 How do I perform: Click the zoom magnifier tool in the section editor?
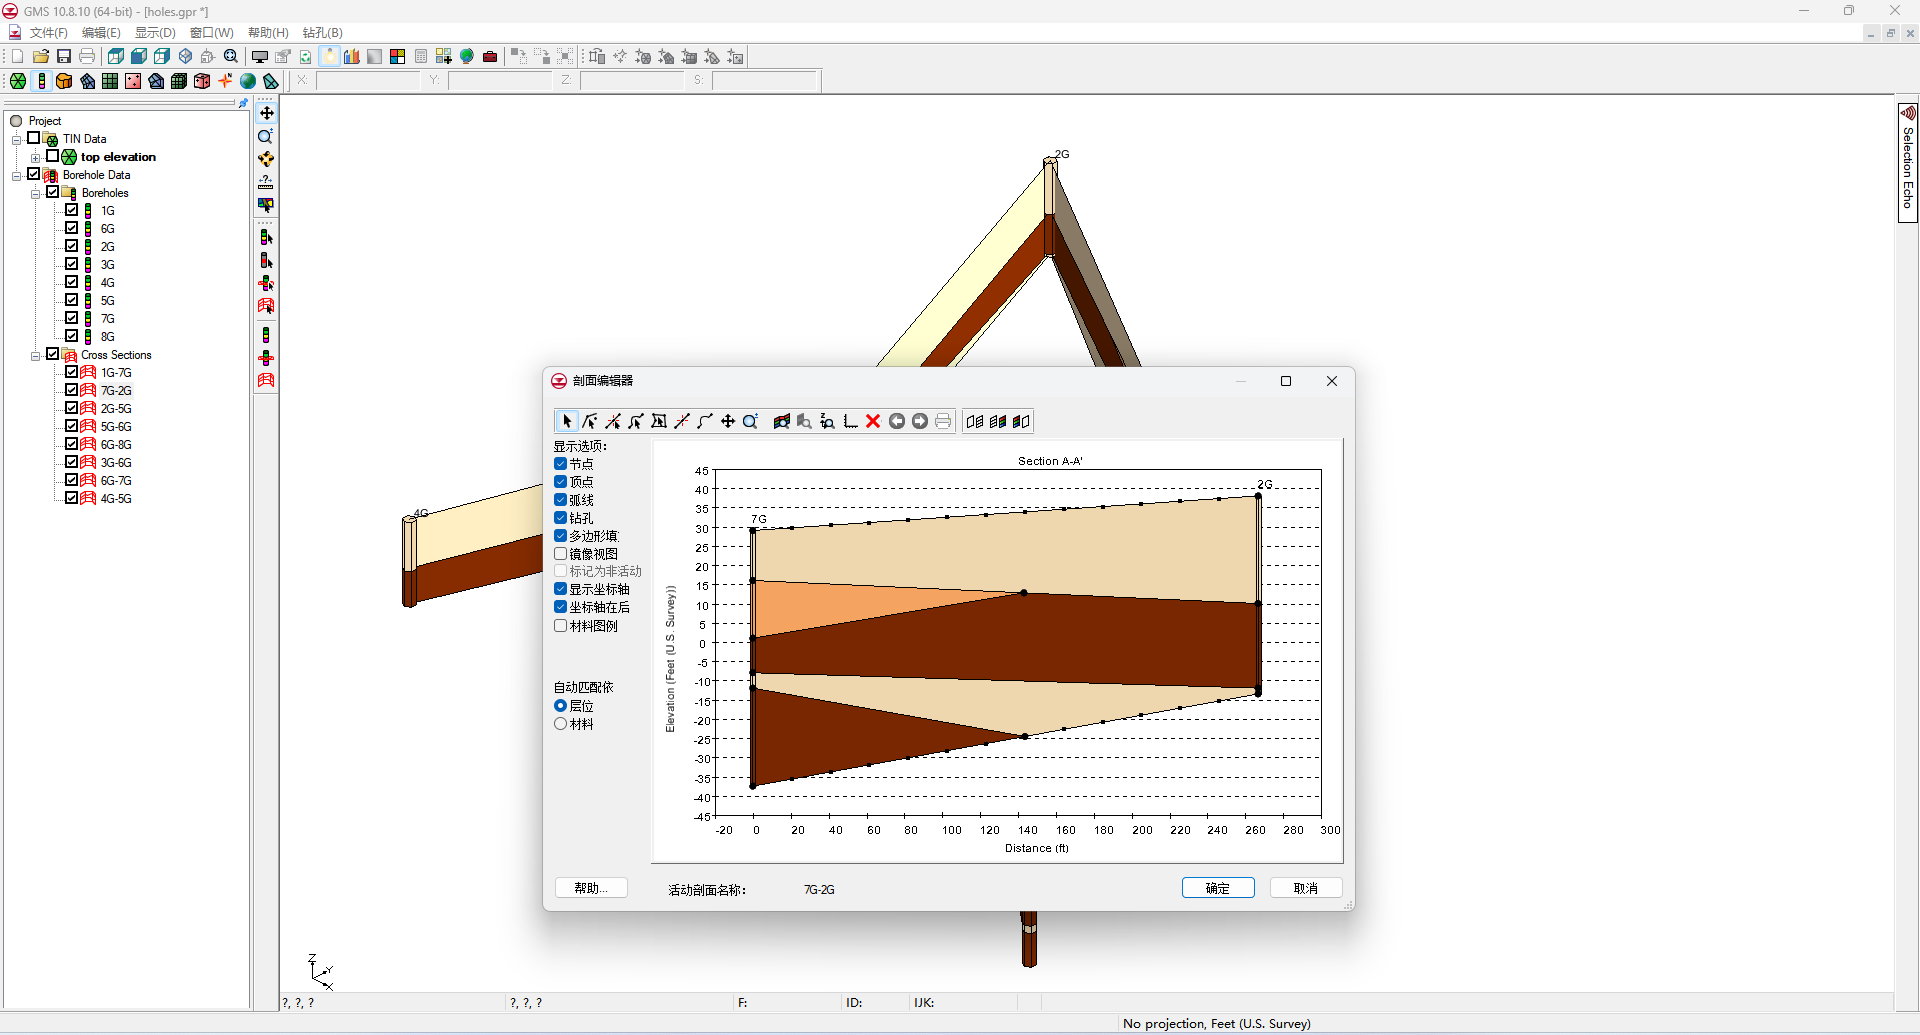pos(750,421)
